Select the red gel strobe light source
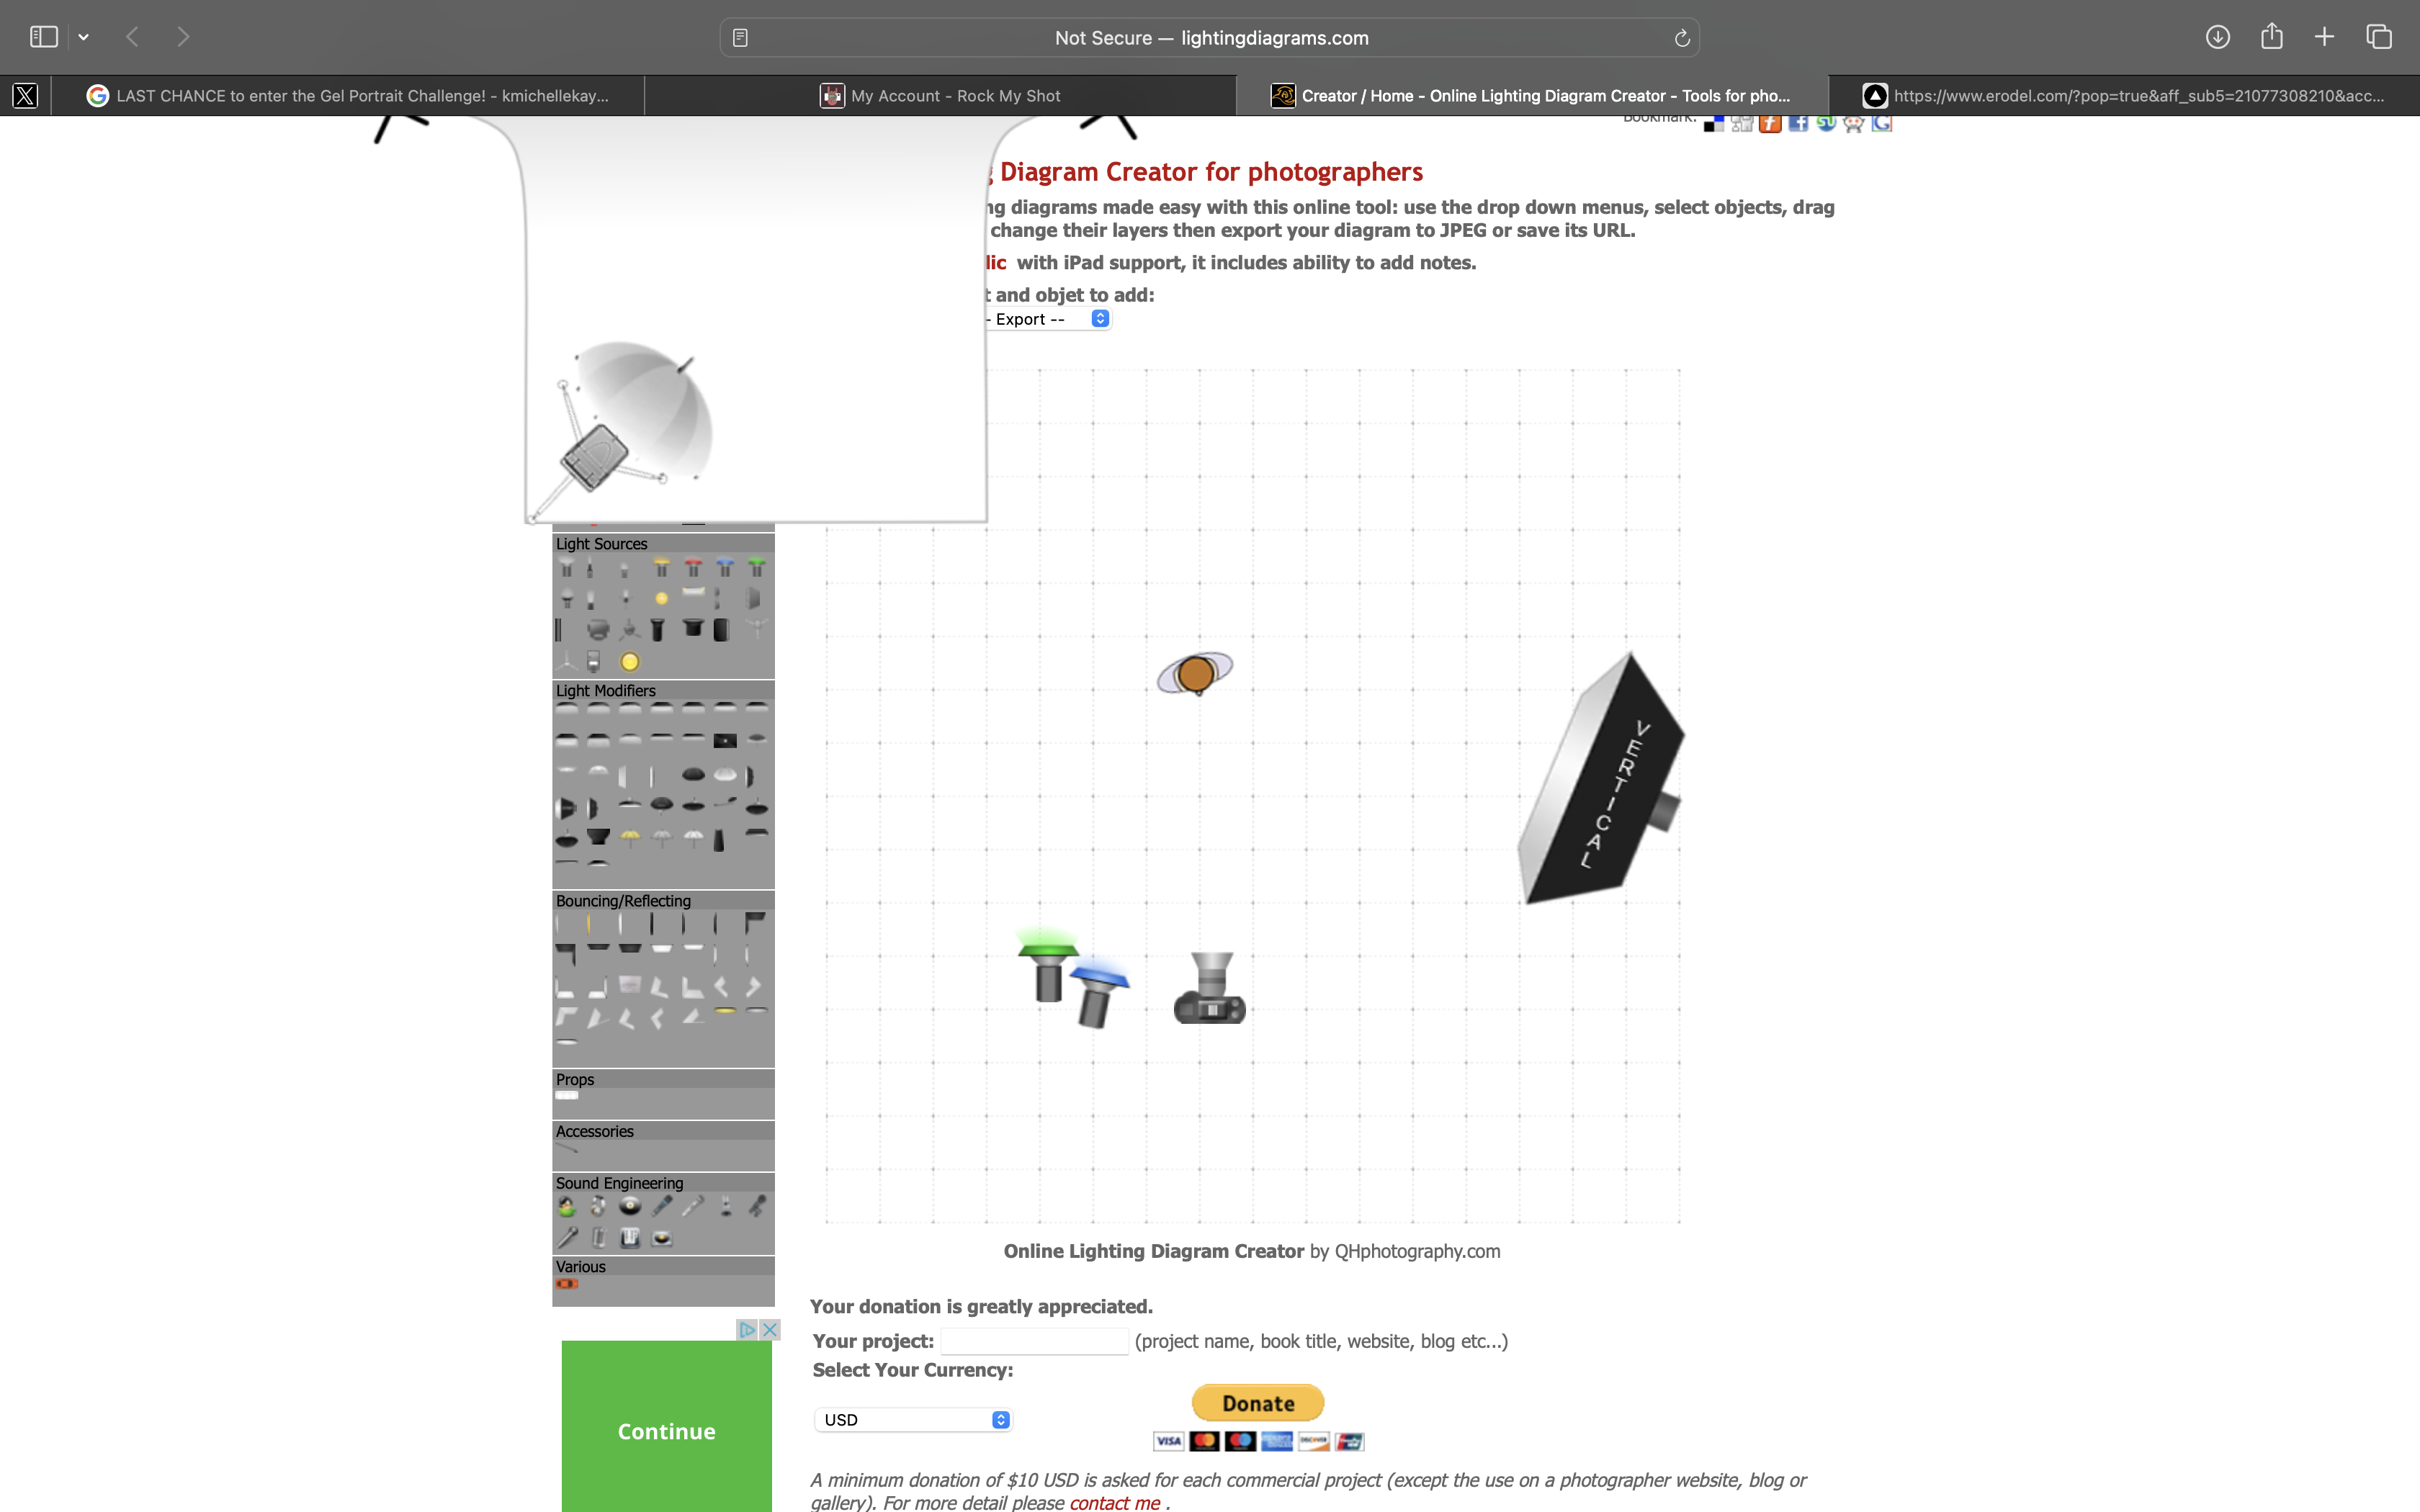The image size is (2420, 1512). [693, 569]
